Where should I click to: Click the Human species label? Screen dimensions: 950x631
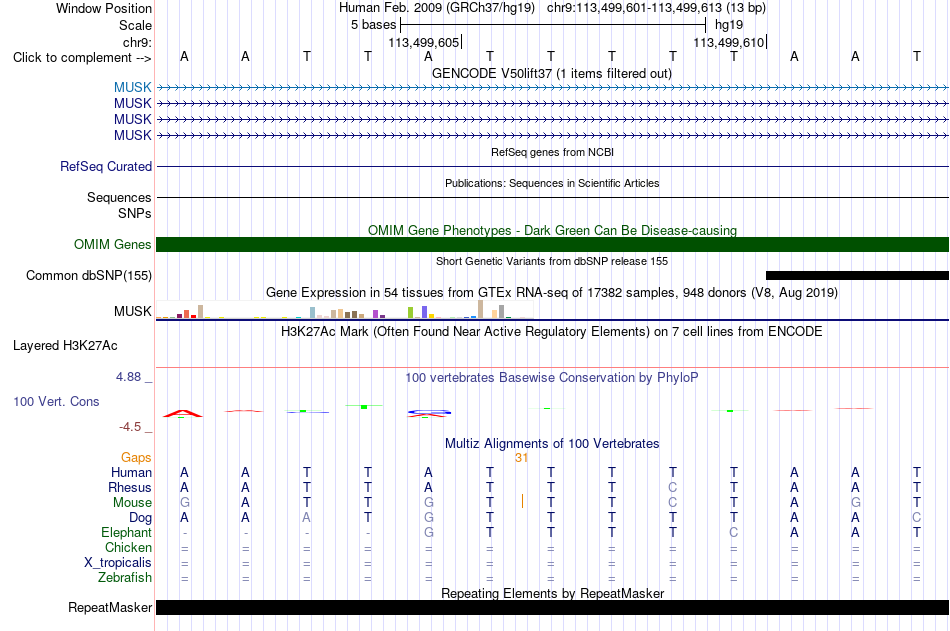131,472
